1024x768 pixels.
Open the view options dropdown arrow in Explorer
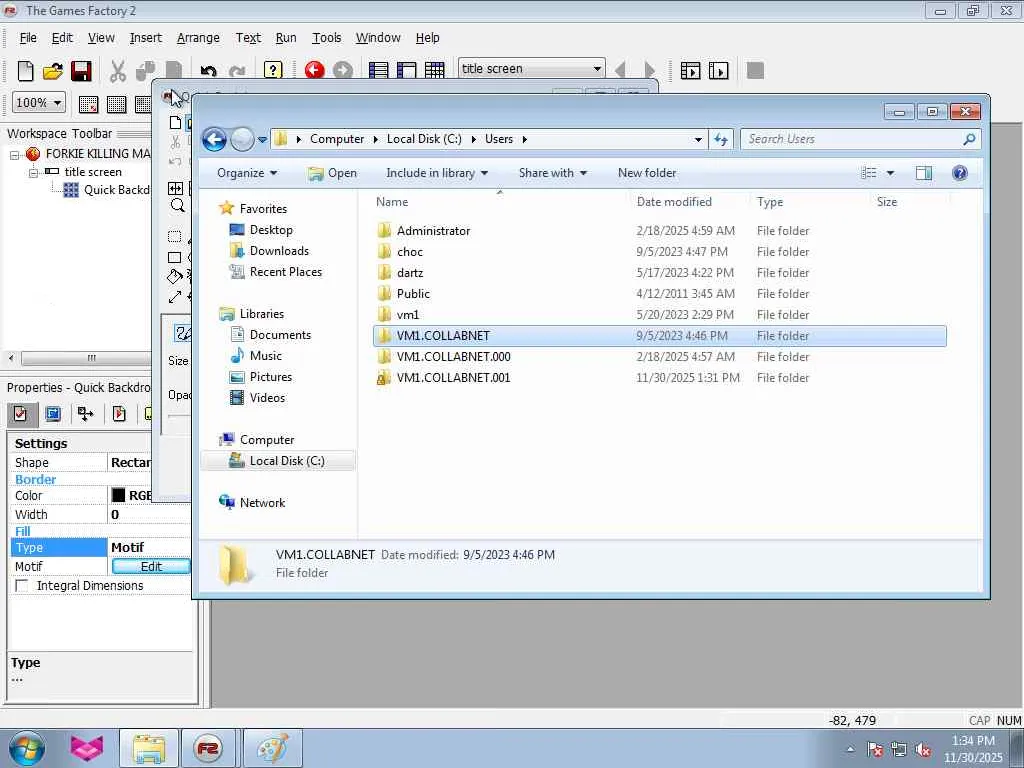(x=890, y=173)
